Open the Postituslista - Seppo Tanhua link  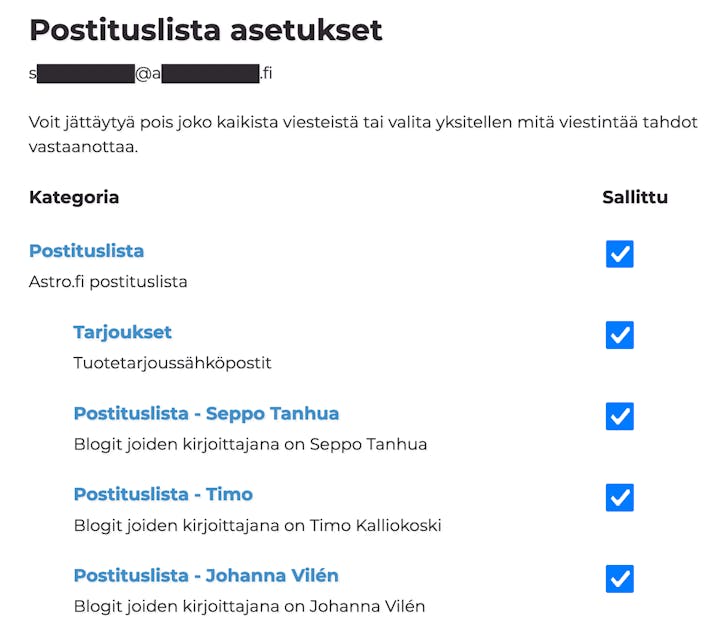[206, 413]
